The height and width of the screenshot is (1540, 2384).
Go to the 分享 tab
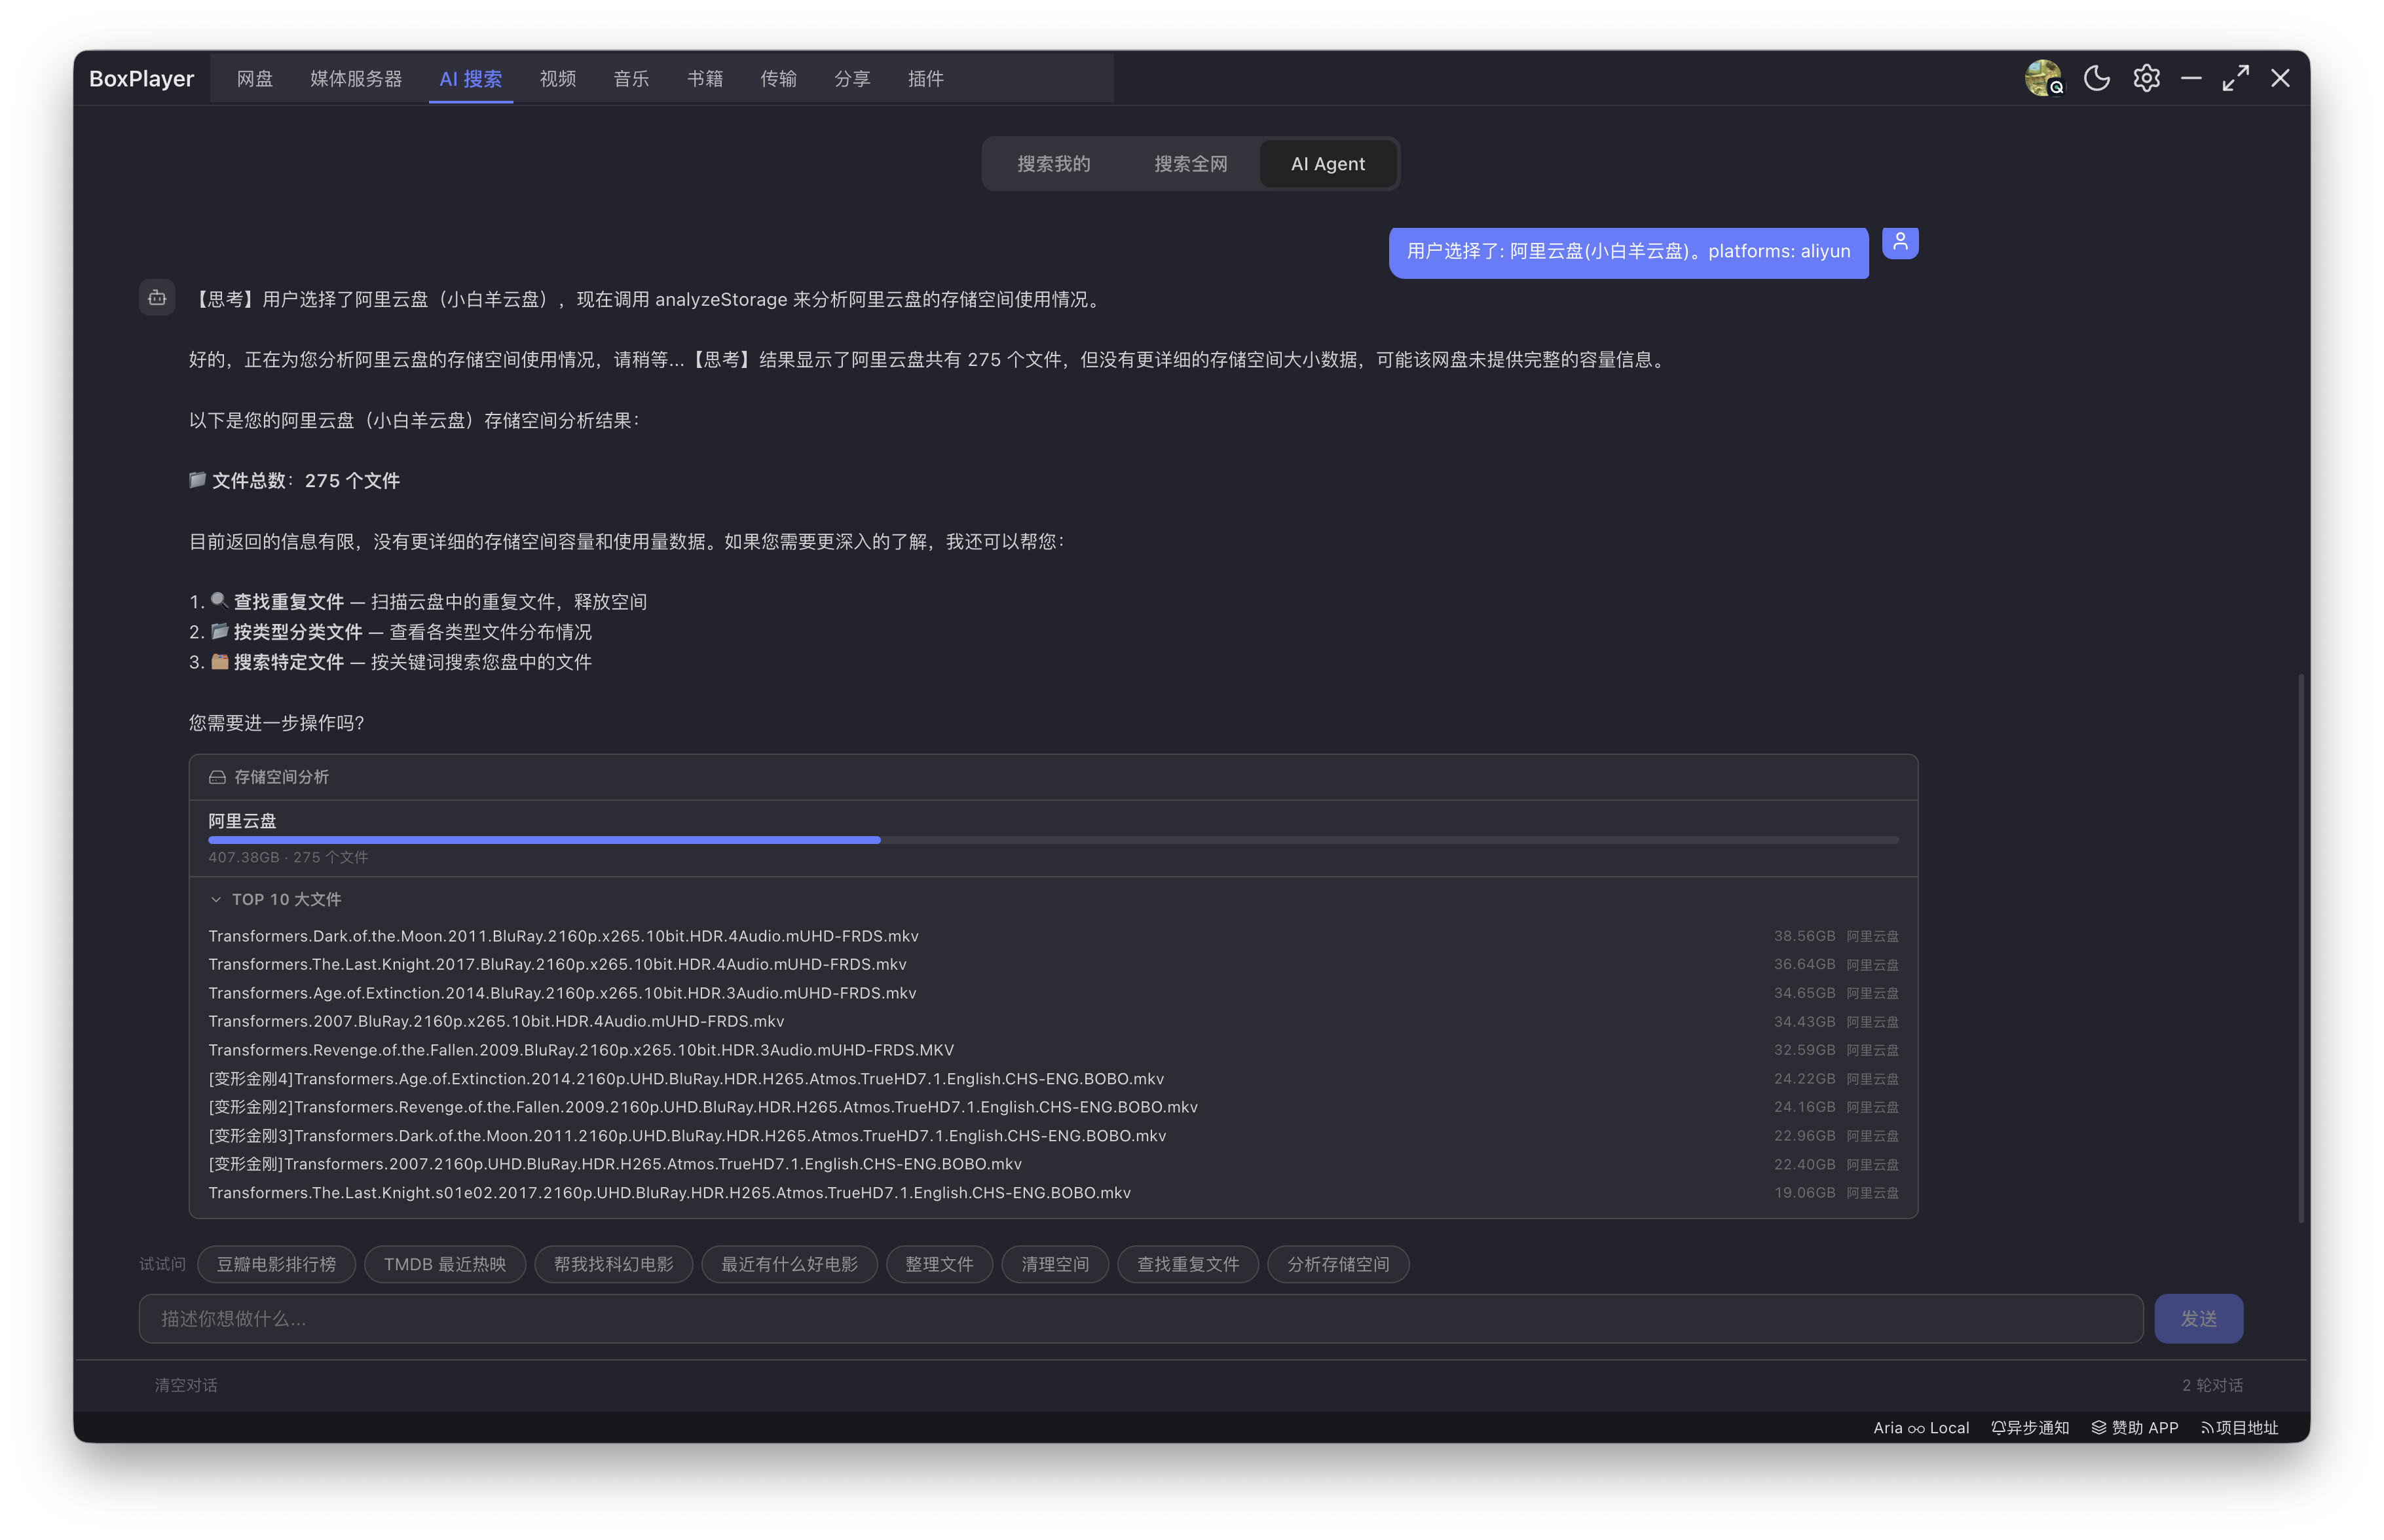(852, 78)
